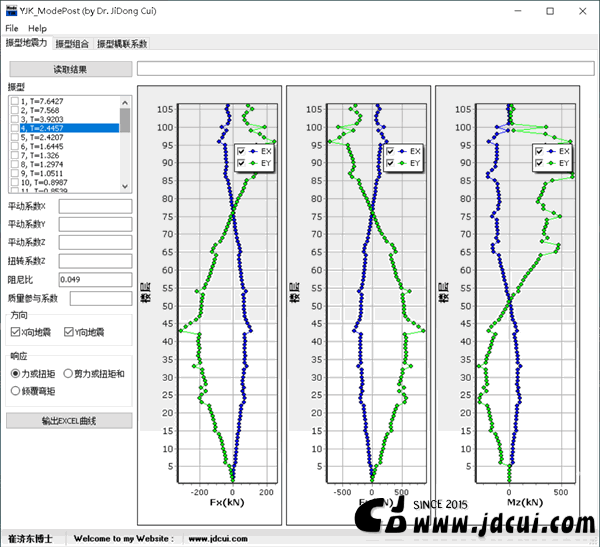The height and width of the screenshot is (547, 600).
Task: Check mode 8, T=1.2974 checkbox
Action: pyautogui.click(x=15, y=164)
